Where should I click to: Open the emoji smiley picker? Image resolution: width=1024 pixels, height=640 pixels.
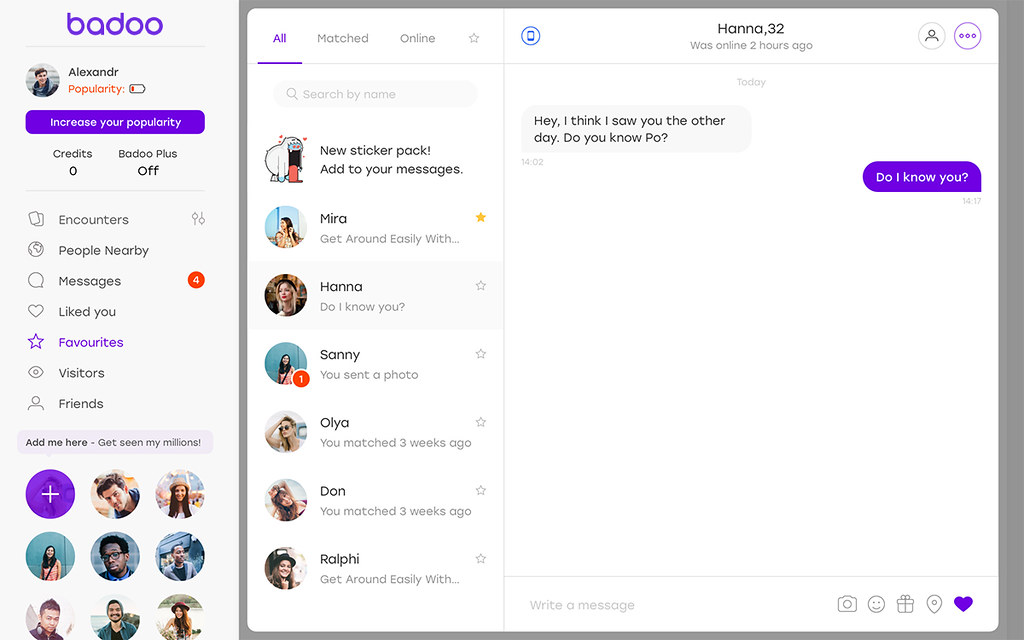[x=876, y=604]
